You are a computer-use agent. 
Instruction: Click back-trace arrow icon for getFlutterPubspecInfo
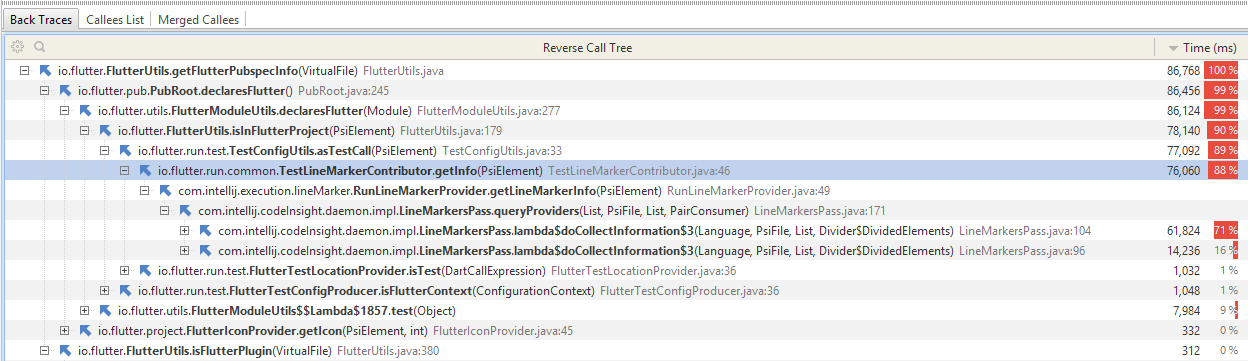tap(45, 71)
